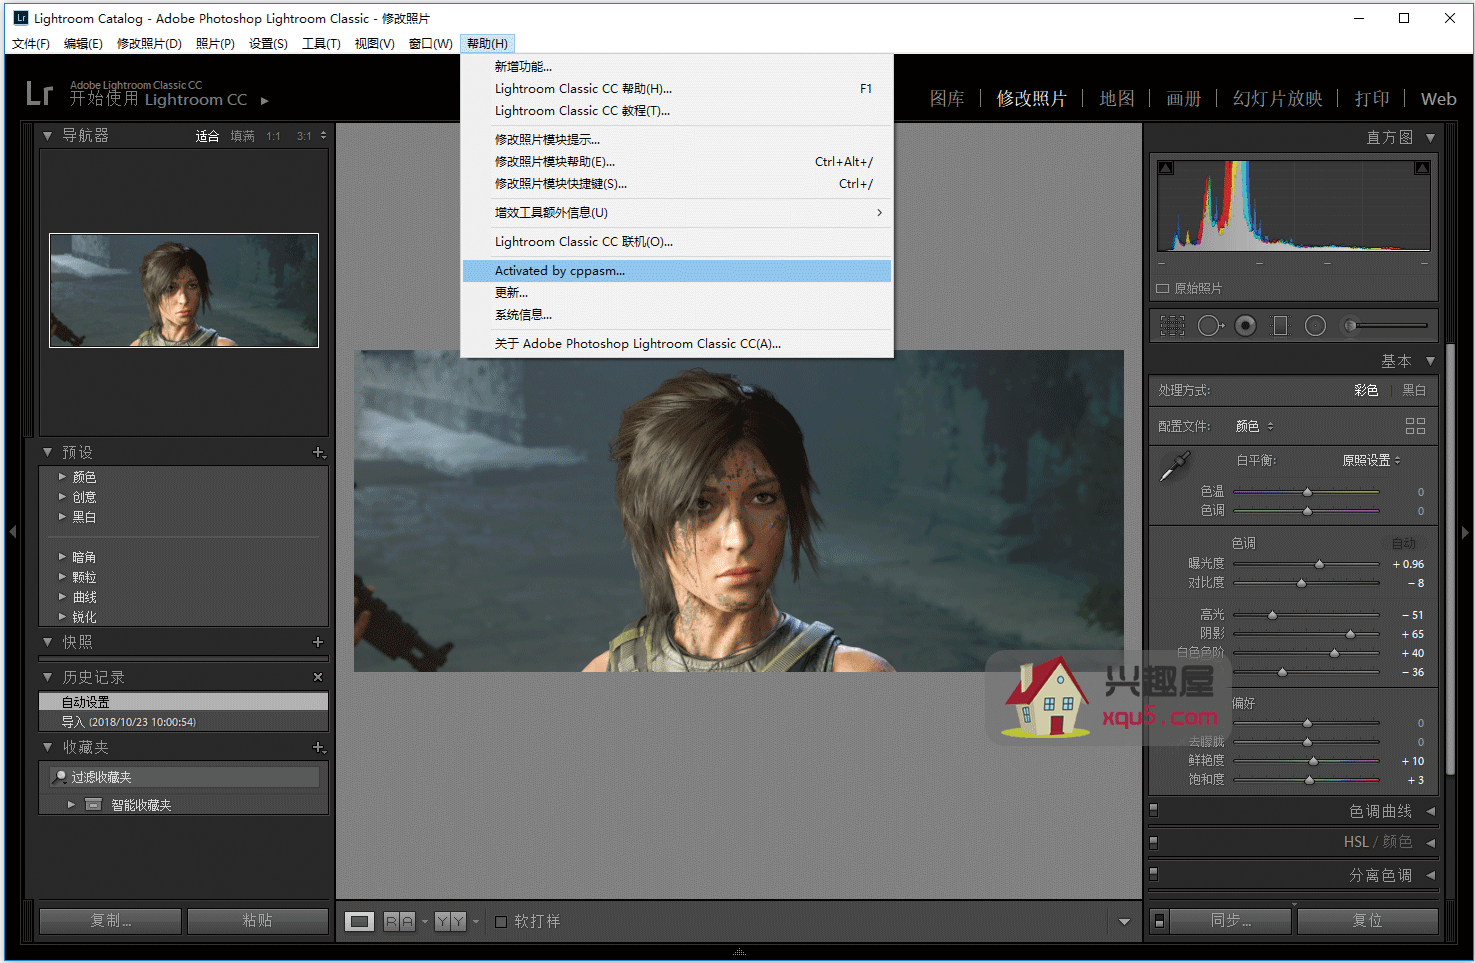Open the File (文件) menu

[x=31, y=43]
